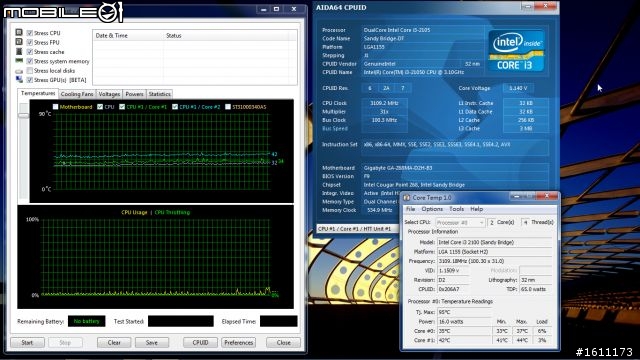Viewport: 640px width, 360px height.
Task: Click the L3 Cache value in AIDA64 CPUID
Action: pos(526,129)
